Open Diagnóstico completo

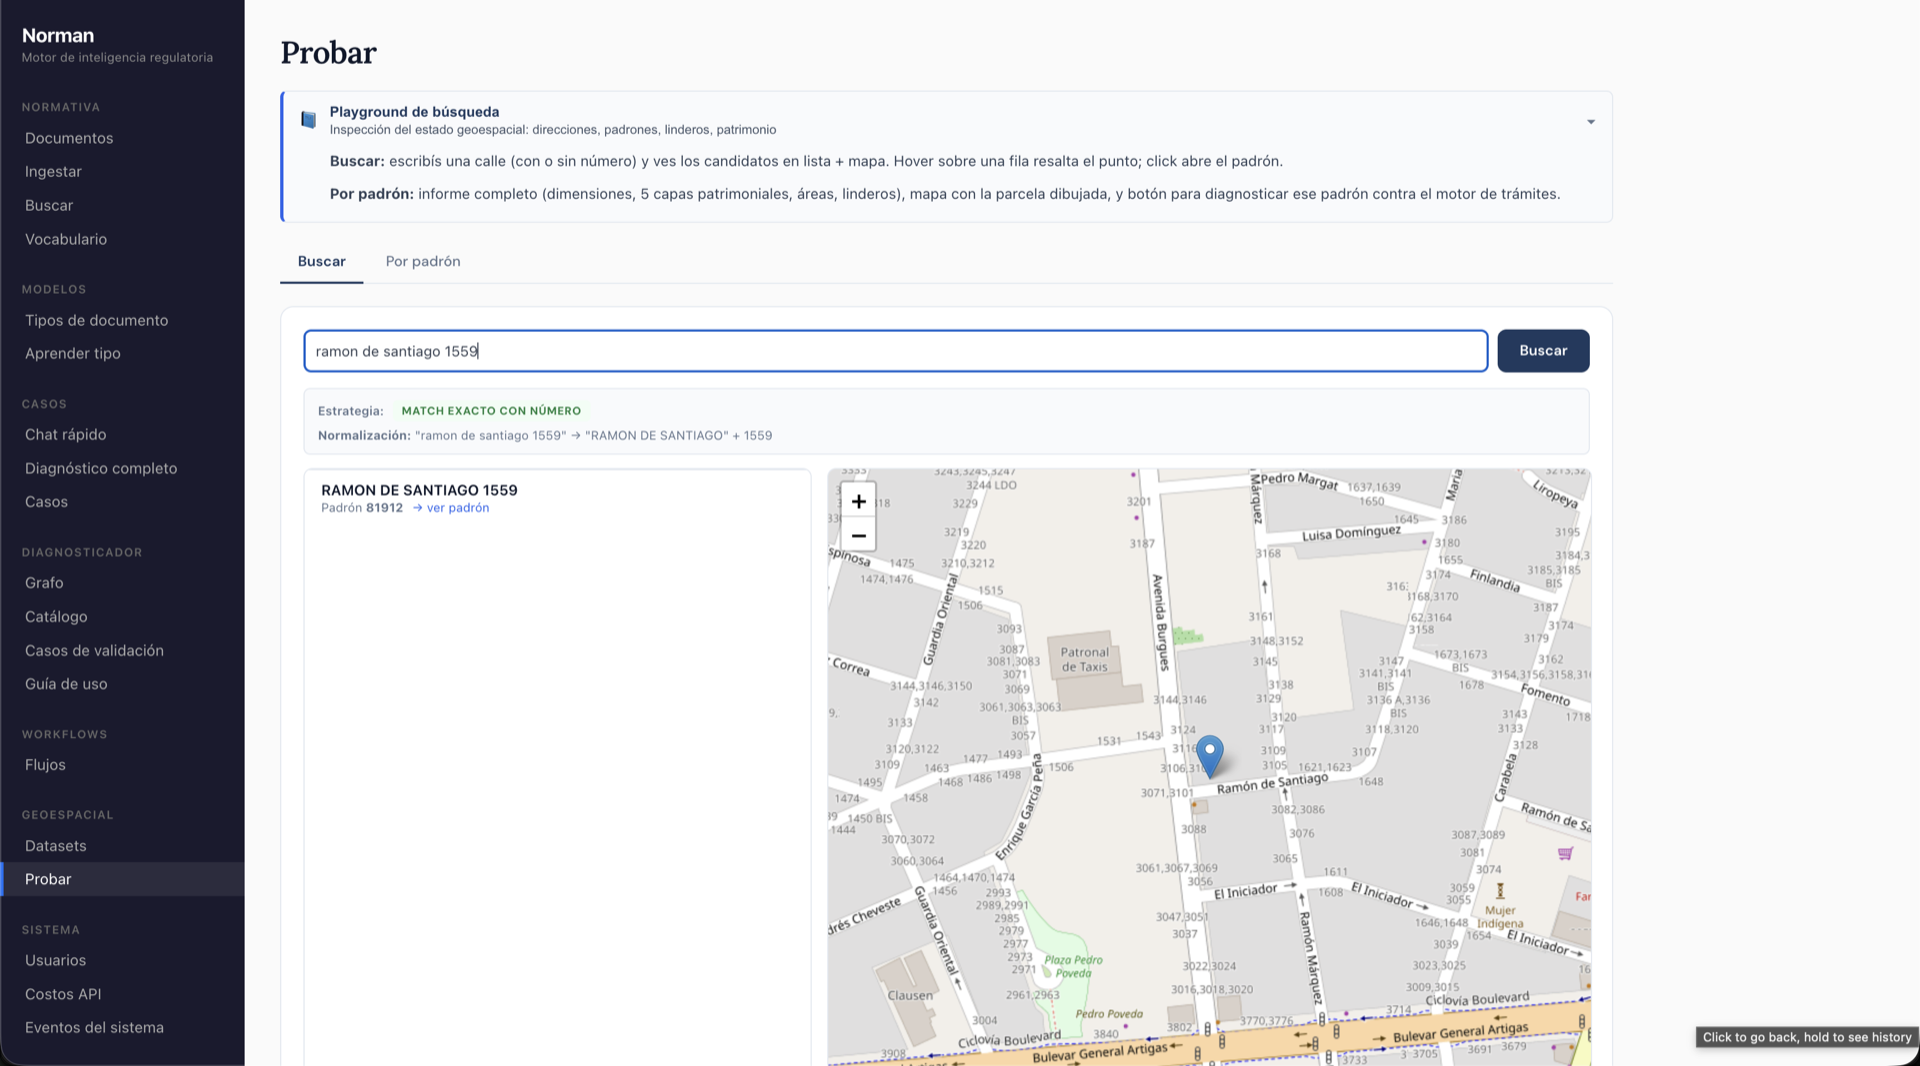coord(101,468)
